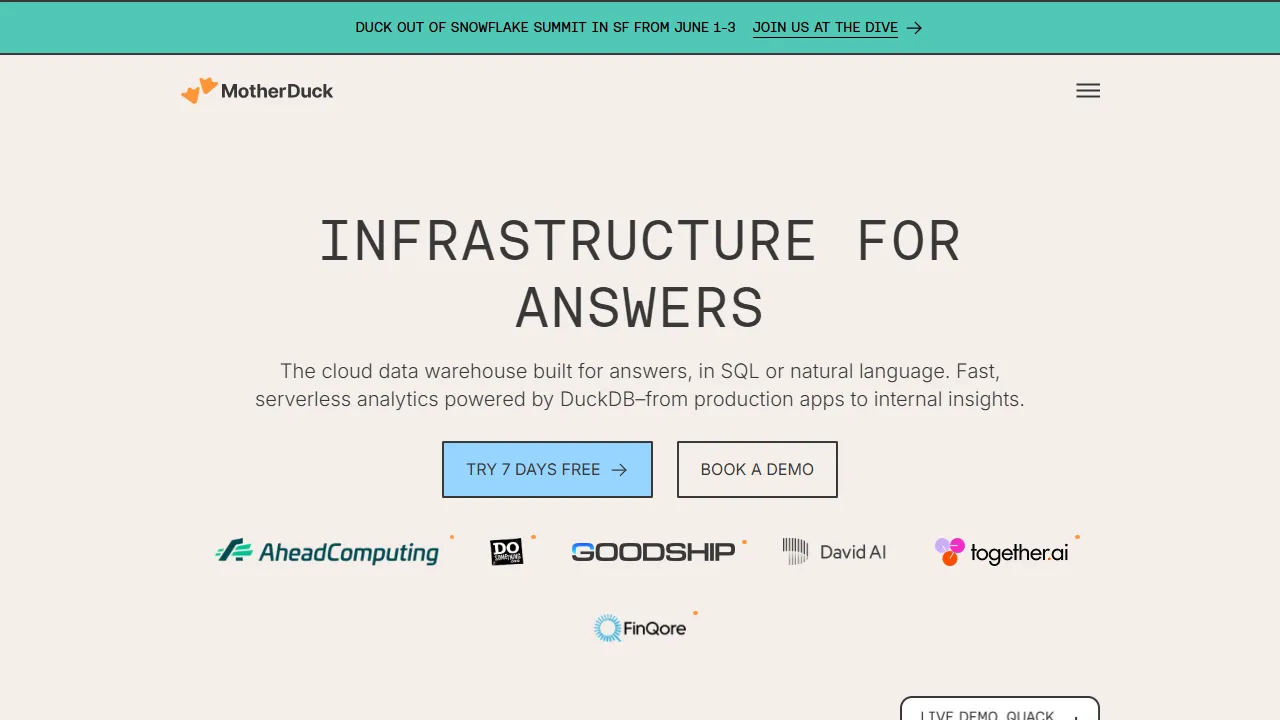This screenshot has height=720, width=1280.
Task: Click the cloud data warehouse description paragraph
Action: [640, 385]
